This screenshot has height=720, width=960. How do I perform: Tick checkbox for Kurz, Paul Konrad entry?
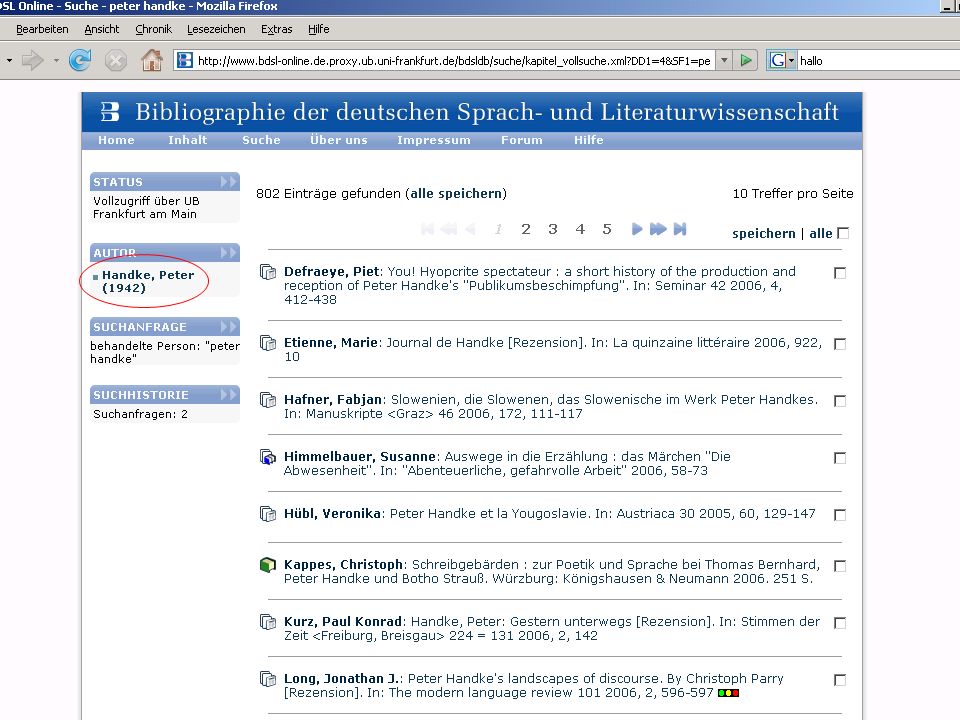click(840, 623)
